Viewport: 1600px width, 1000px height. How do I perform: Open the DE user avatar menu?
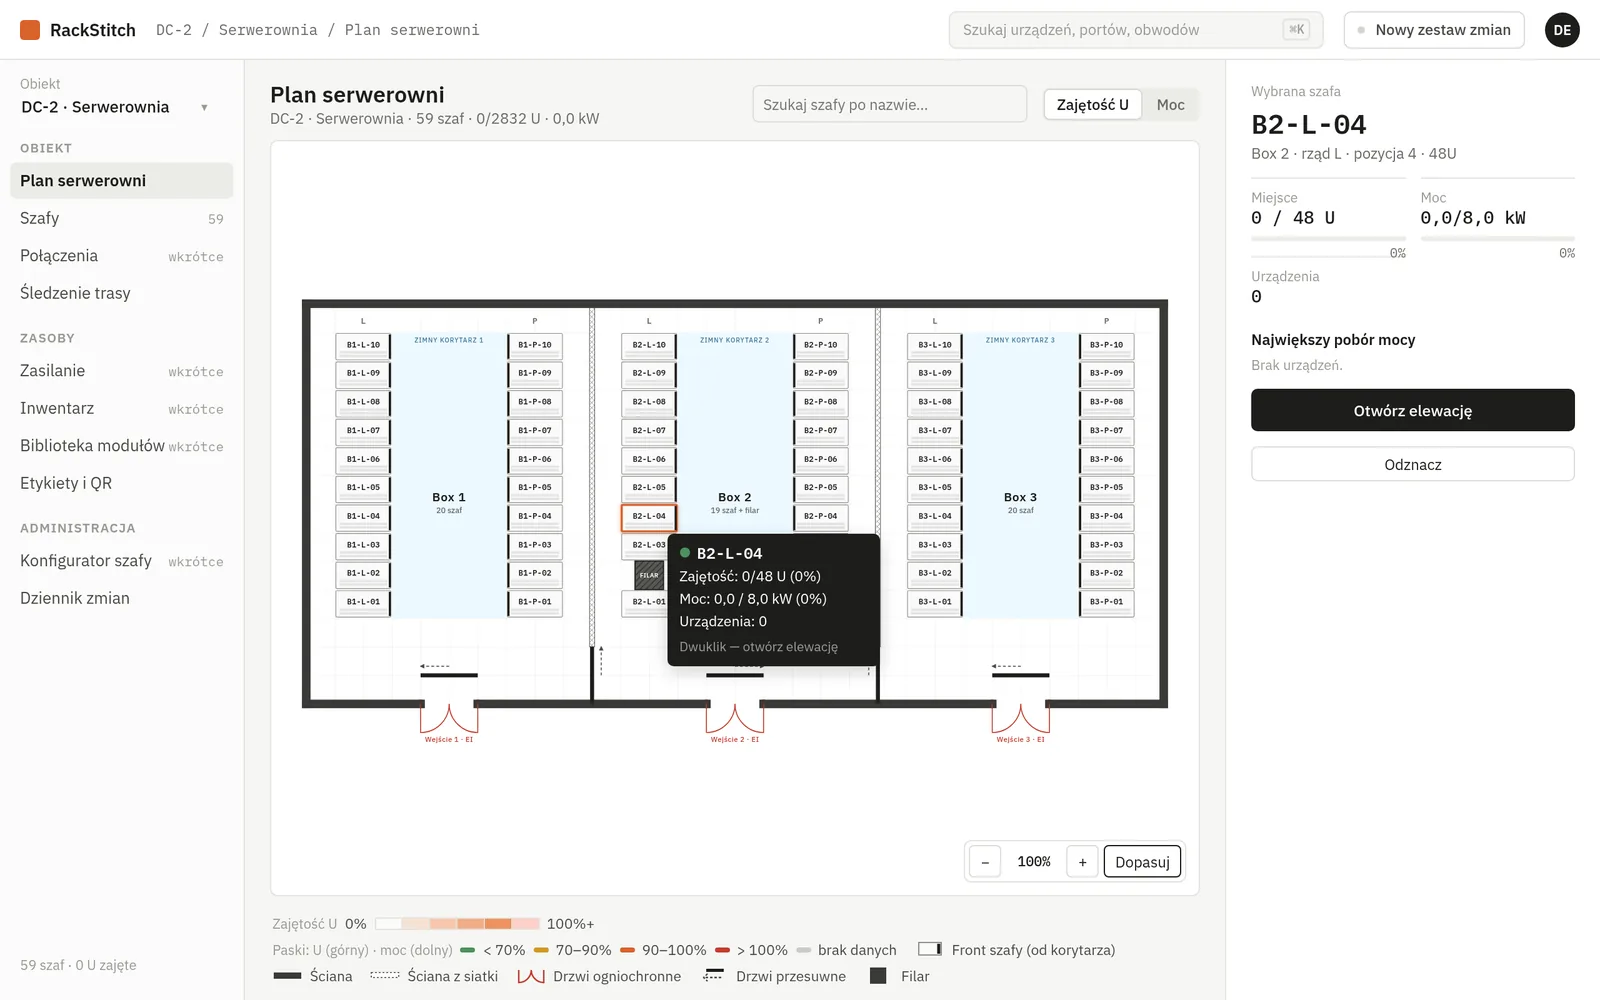[x=1562, y=30]
